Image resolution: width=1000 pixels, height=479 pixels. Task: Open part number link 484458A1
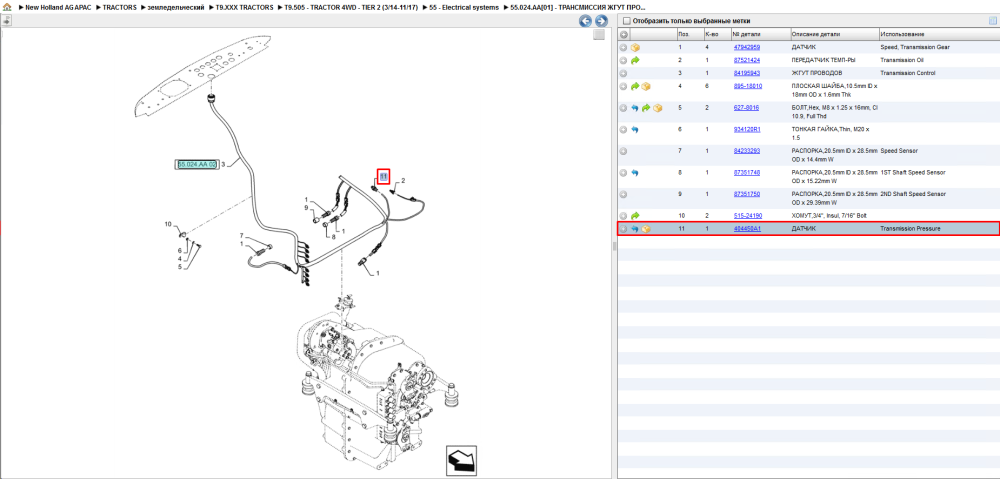point(747,228)
